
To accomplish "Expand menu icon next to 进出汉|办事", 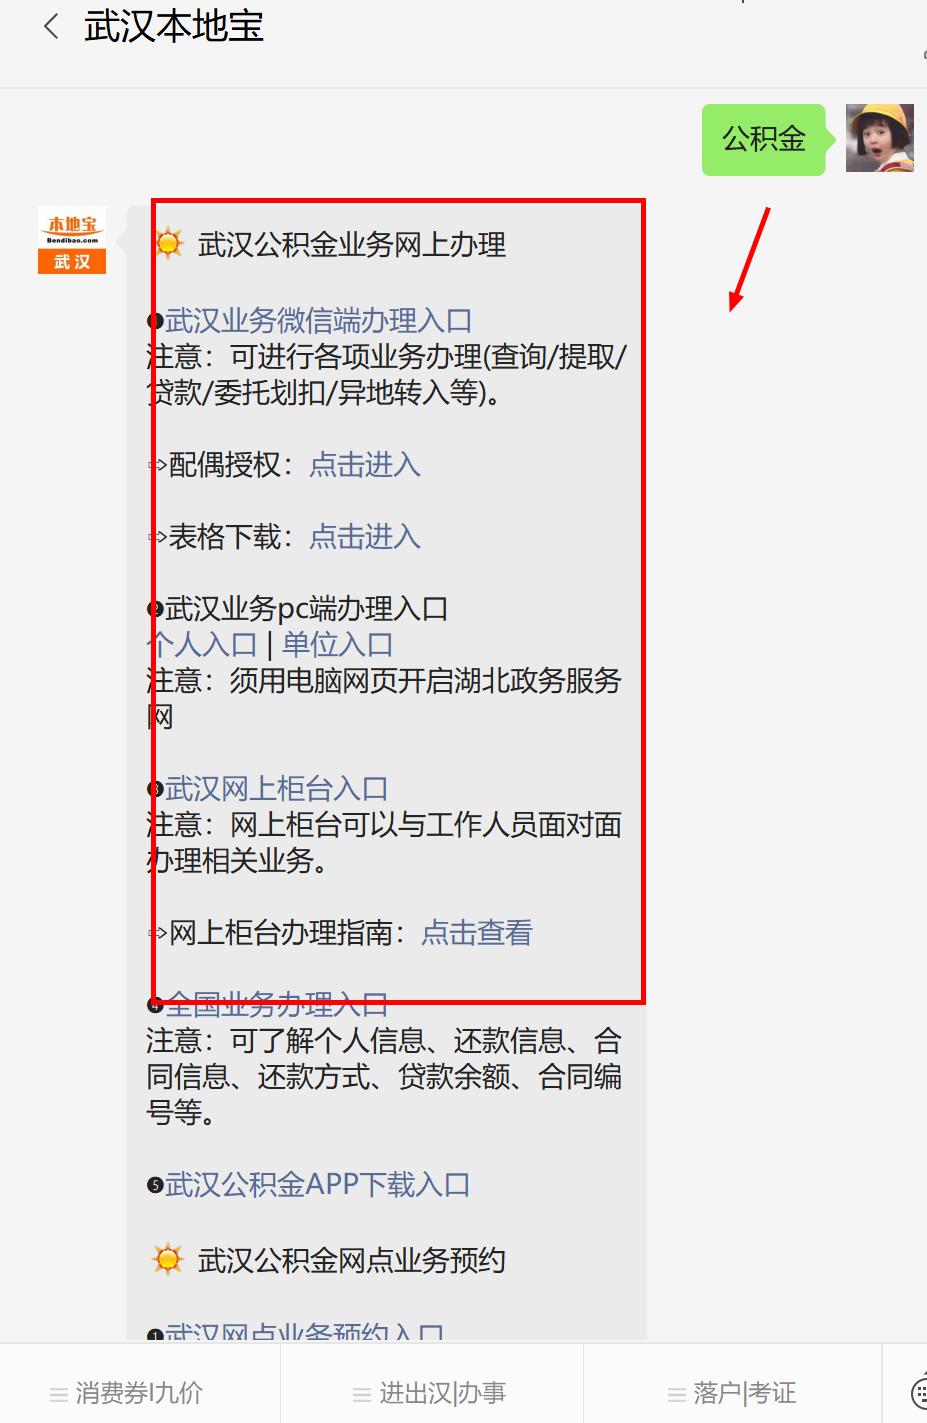I will coord(362,1394).
